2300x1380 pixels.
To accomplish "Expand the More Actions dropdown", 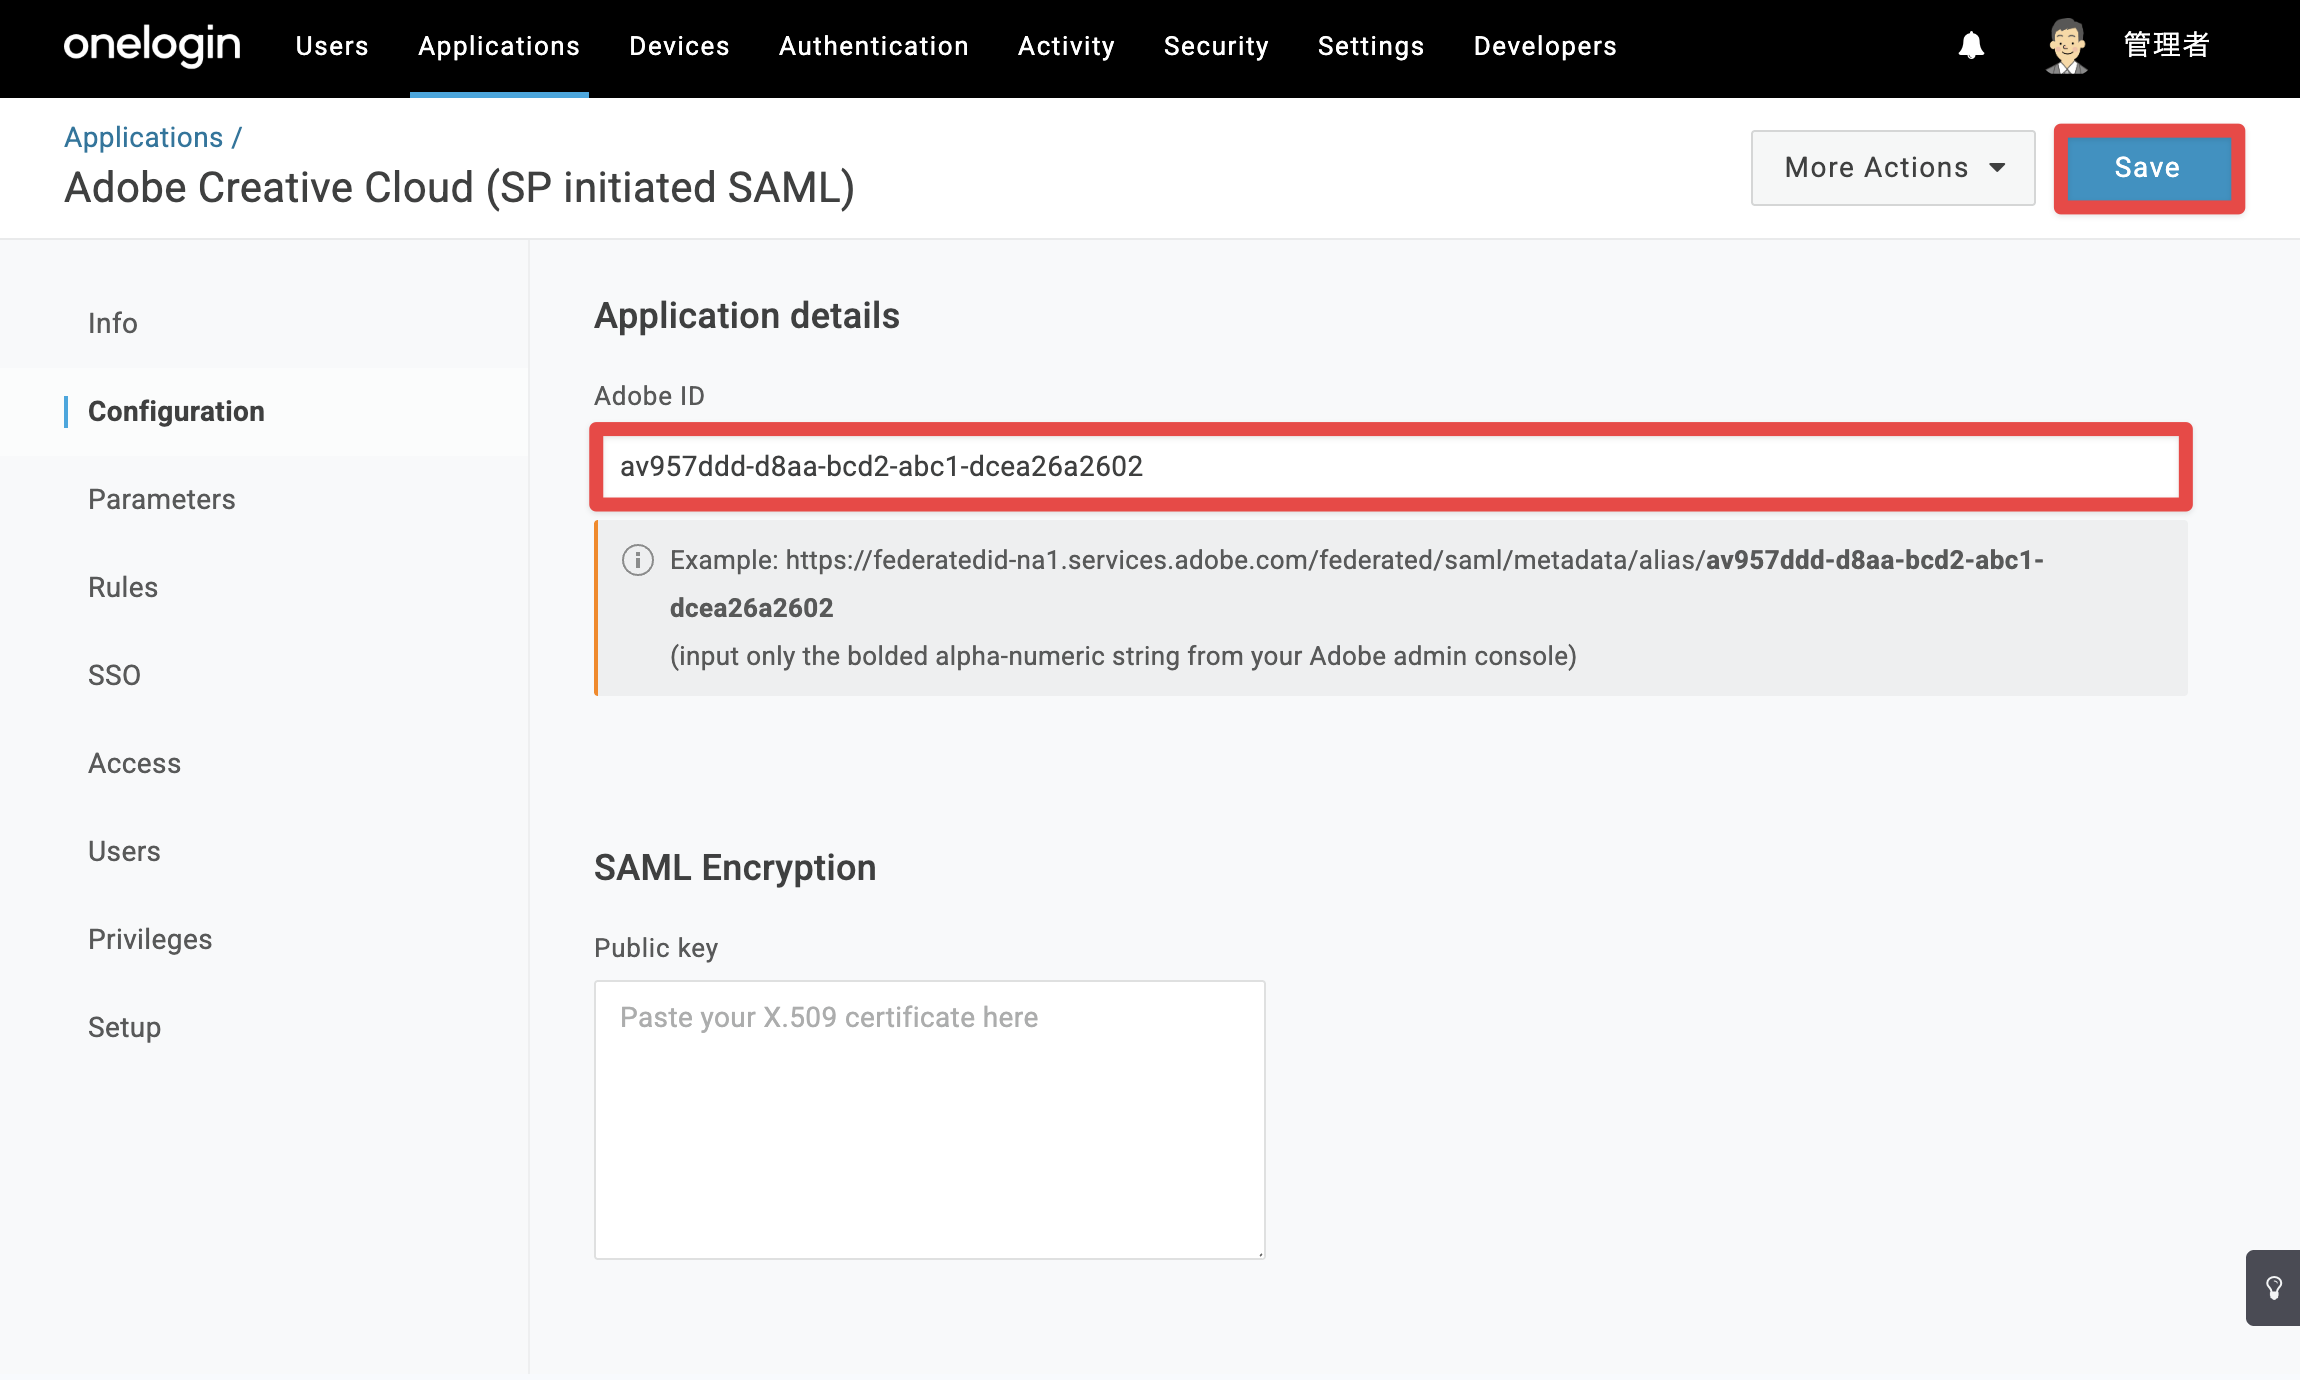I will pos(1893,168).
